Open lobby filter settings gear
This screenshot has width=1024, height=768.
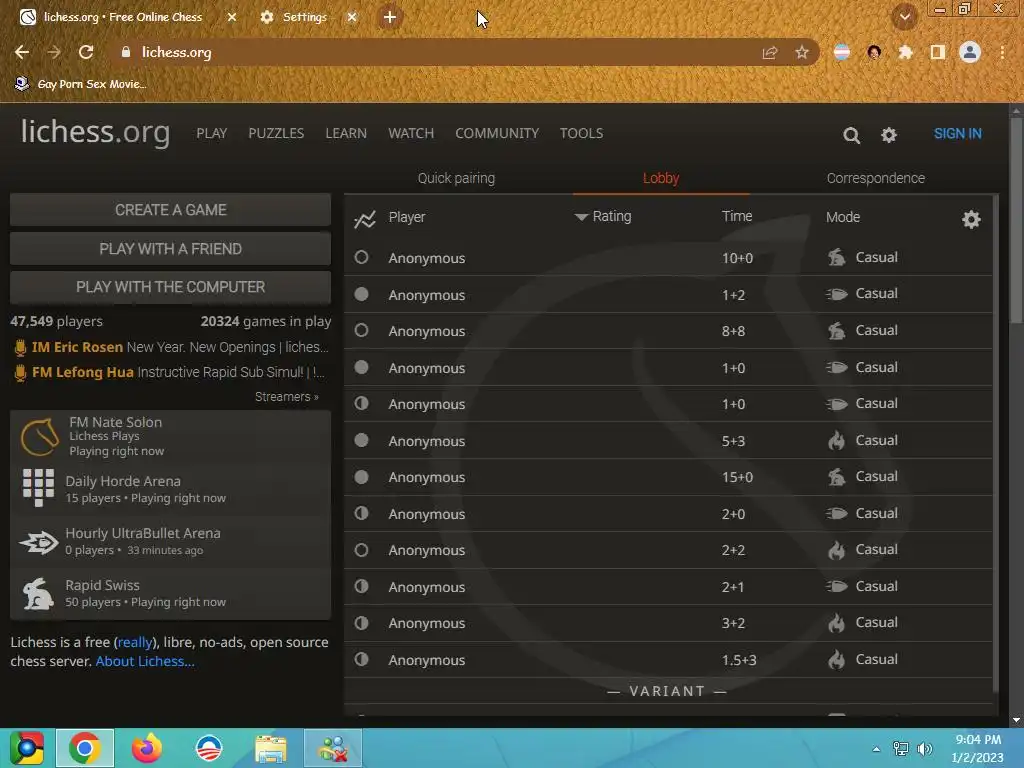971,219
